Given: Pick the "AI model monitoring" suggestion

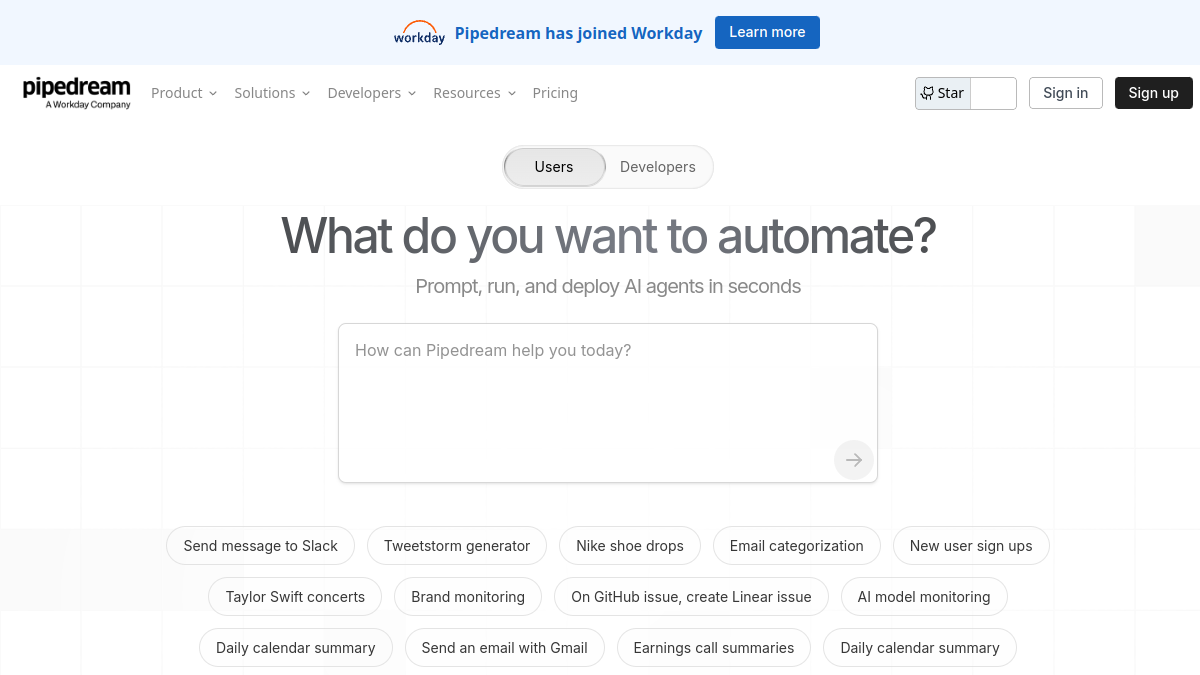Looking at the screenshot, I should pos(924,597).
